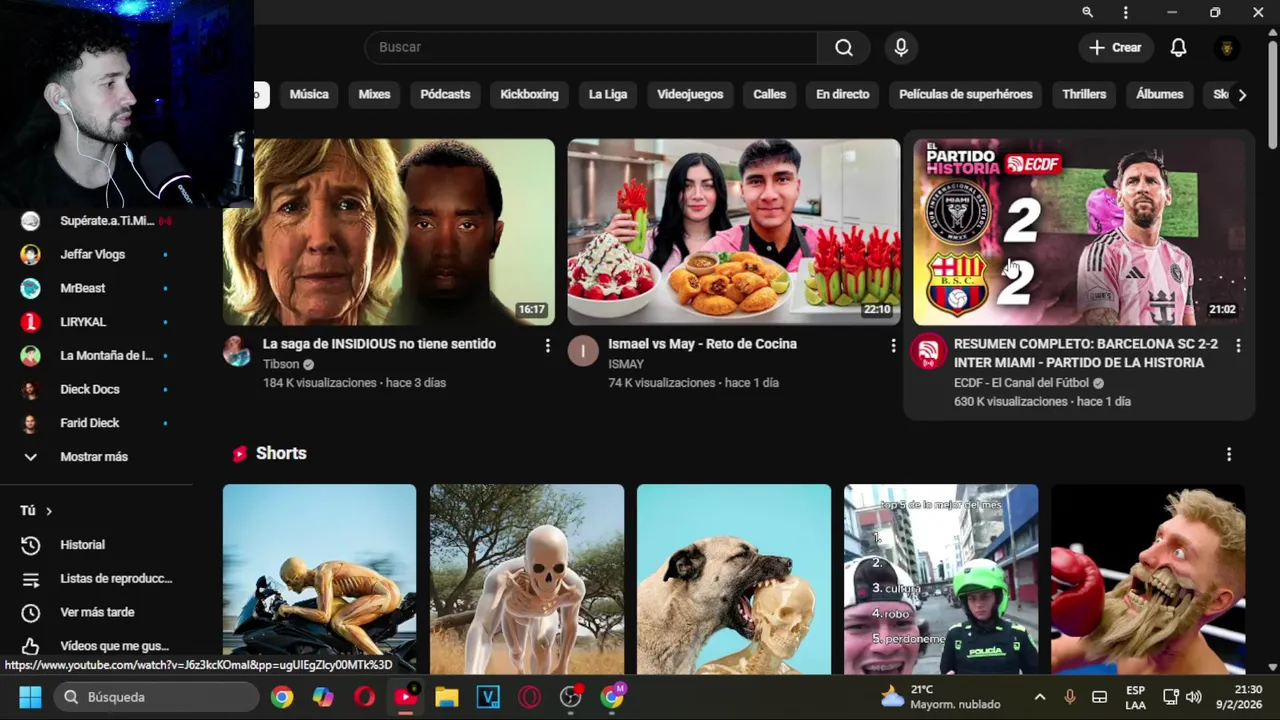The image size is (1280, 720).
Task: Select the Álbumes filter chip
Action: [x=1160, y=94]
